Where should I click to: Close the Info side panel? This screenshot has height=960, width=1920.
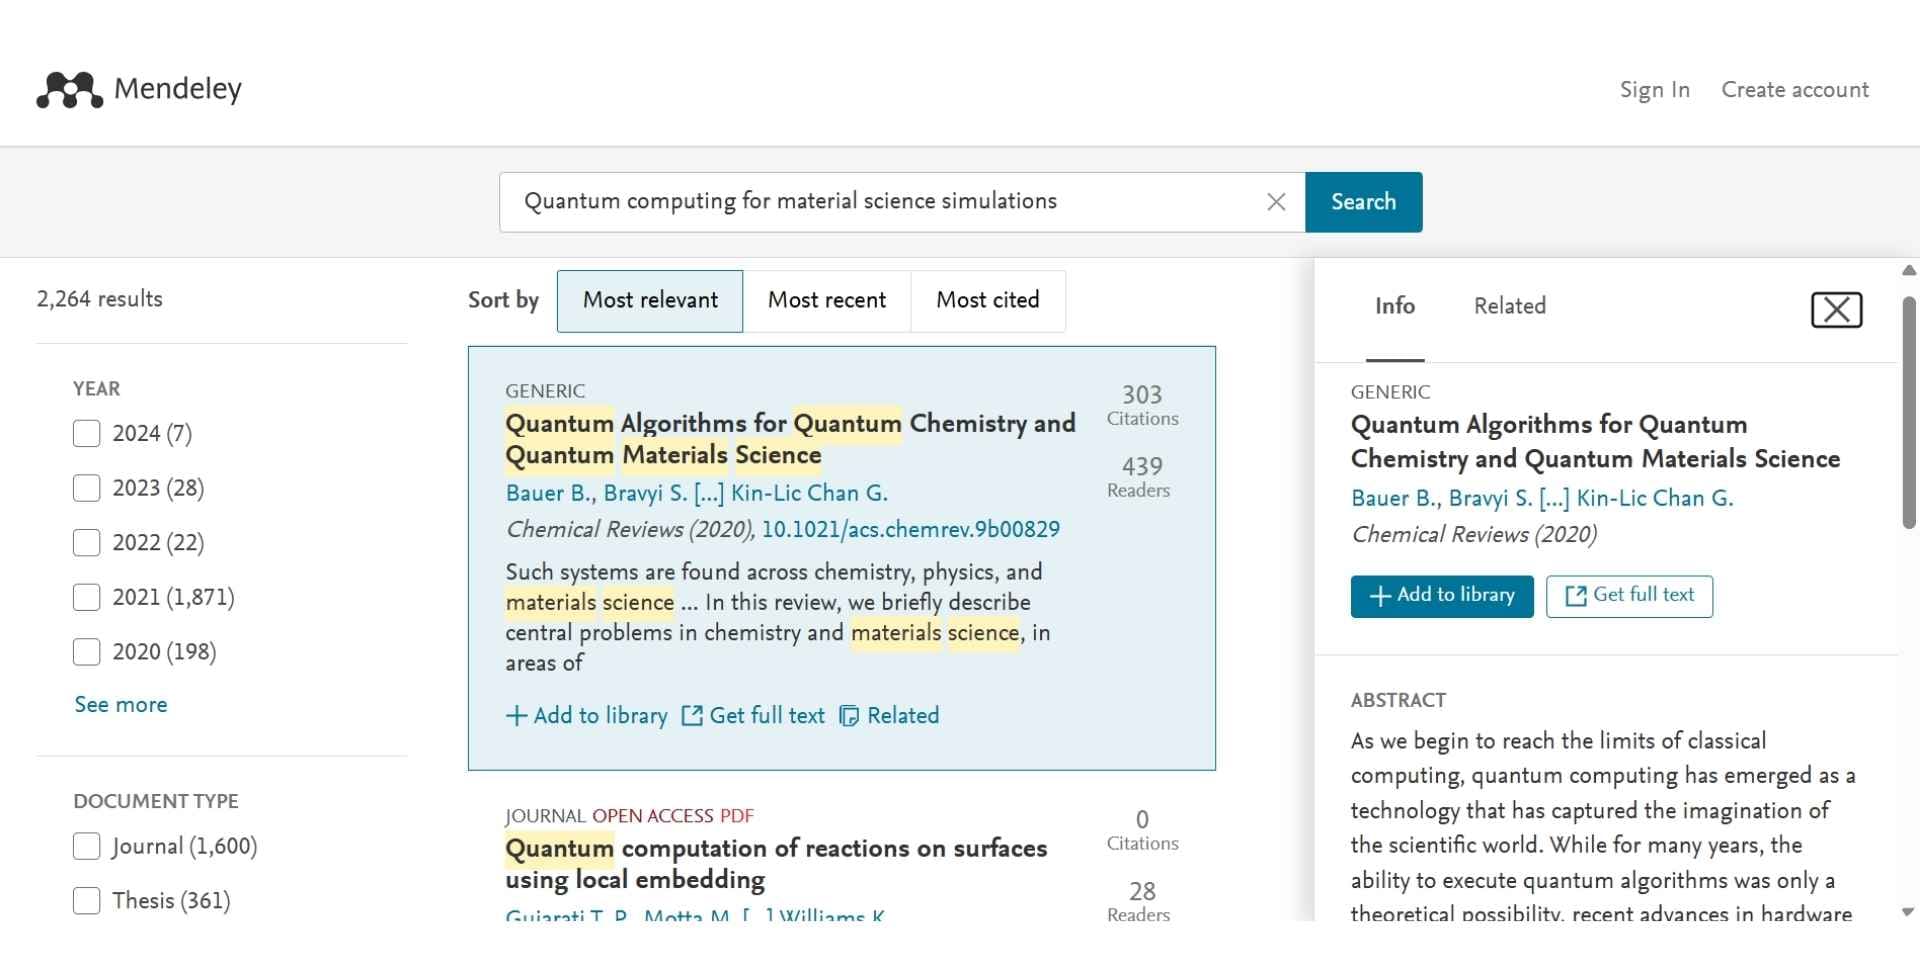(x=1836, y=310)
